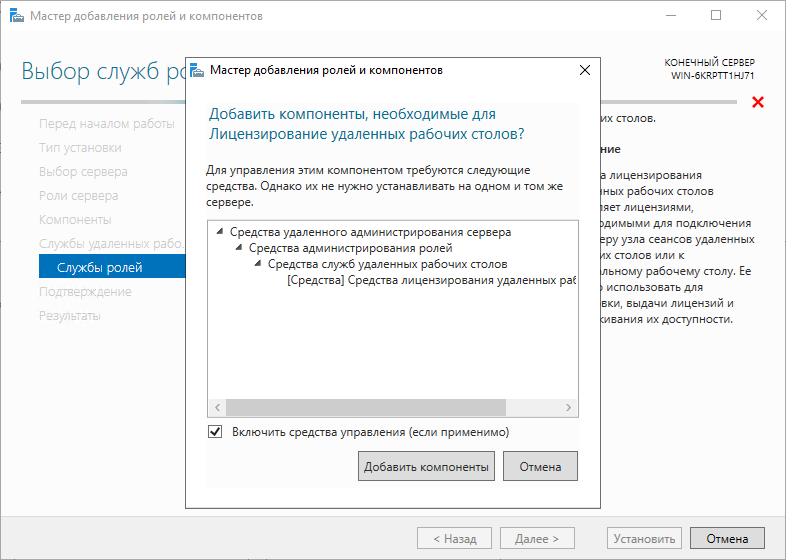Open 'Перед началом работы' wizard step
This screenshot has width=786, height=560.
coord(107,123)
